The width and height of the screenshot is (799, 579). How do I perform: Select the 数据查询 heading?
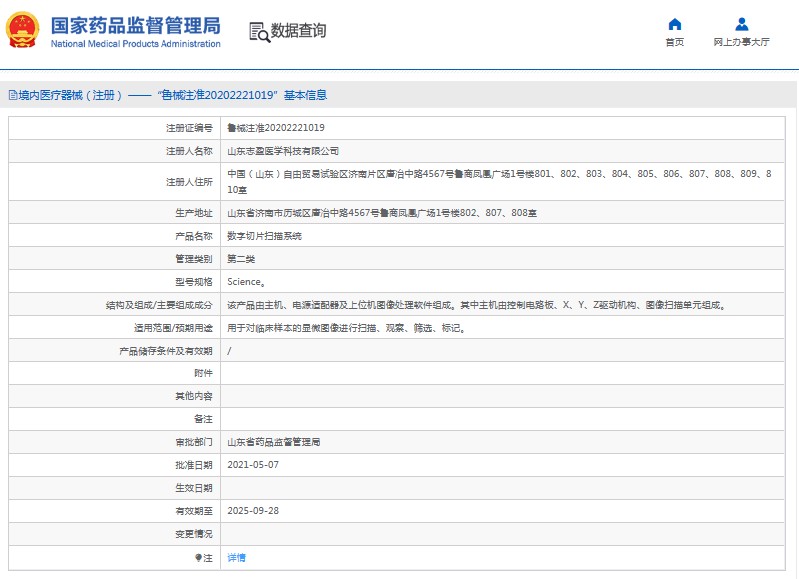coord(298,31)
